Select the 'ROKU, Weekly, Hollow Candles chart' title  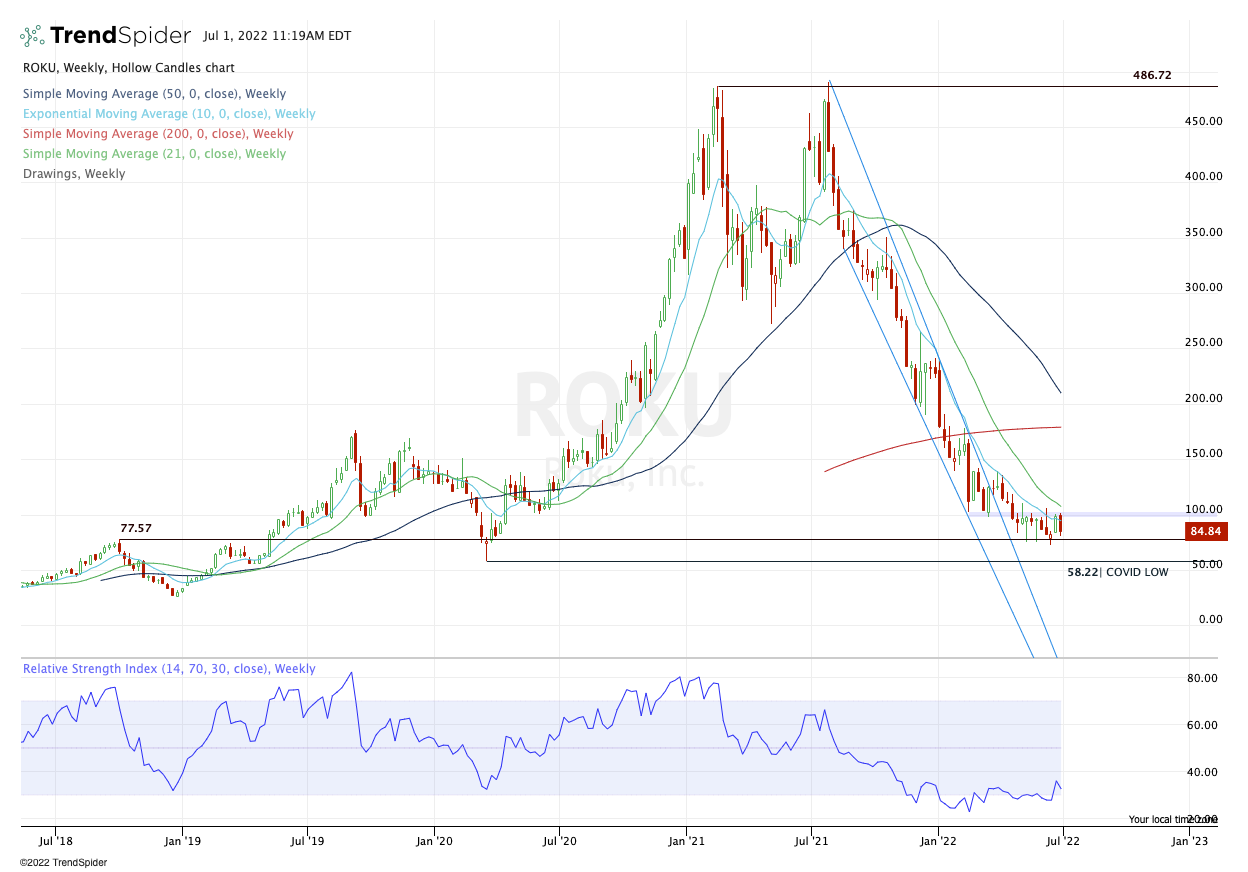128,68
